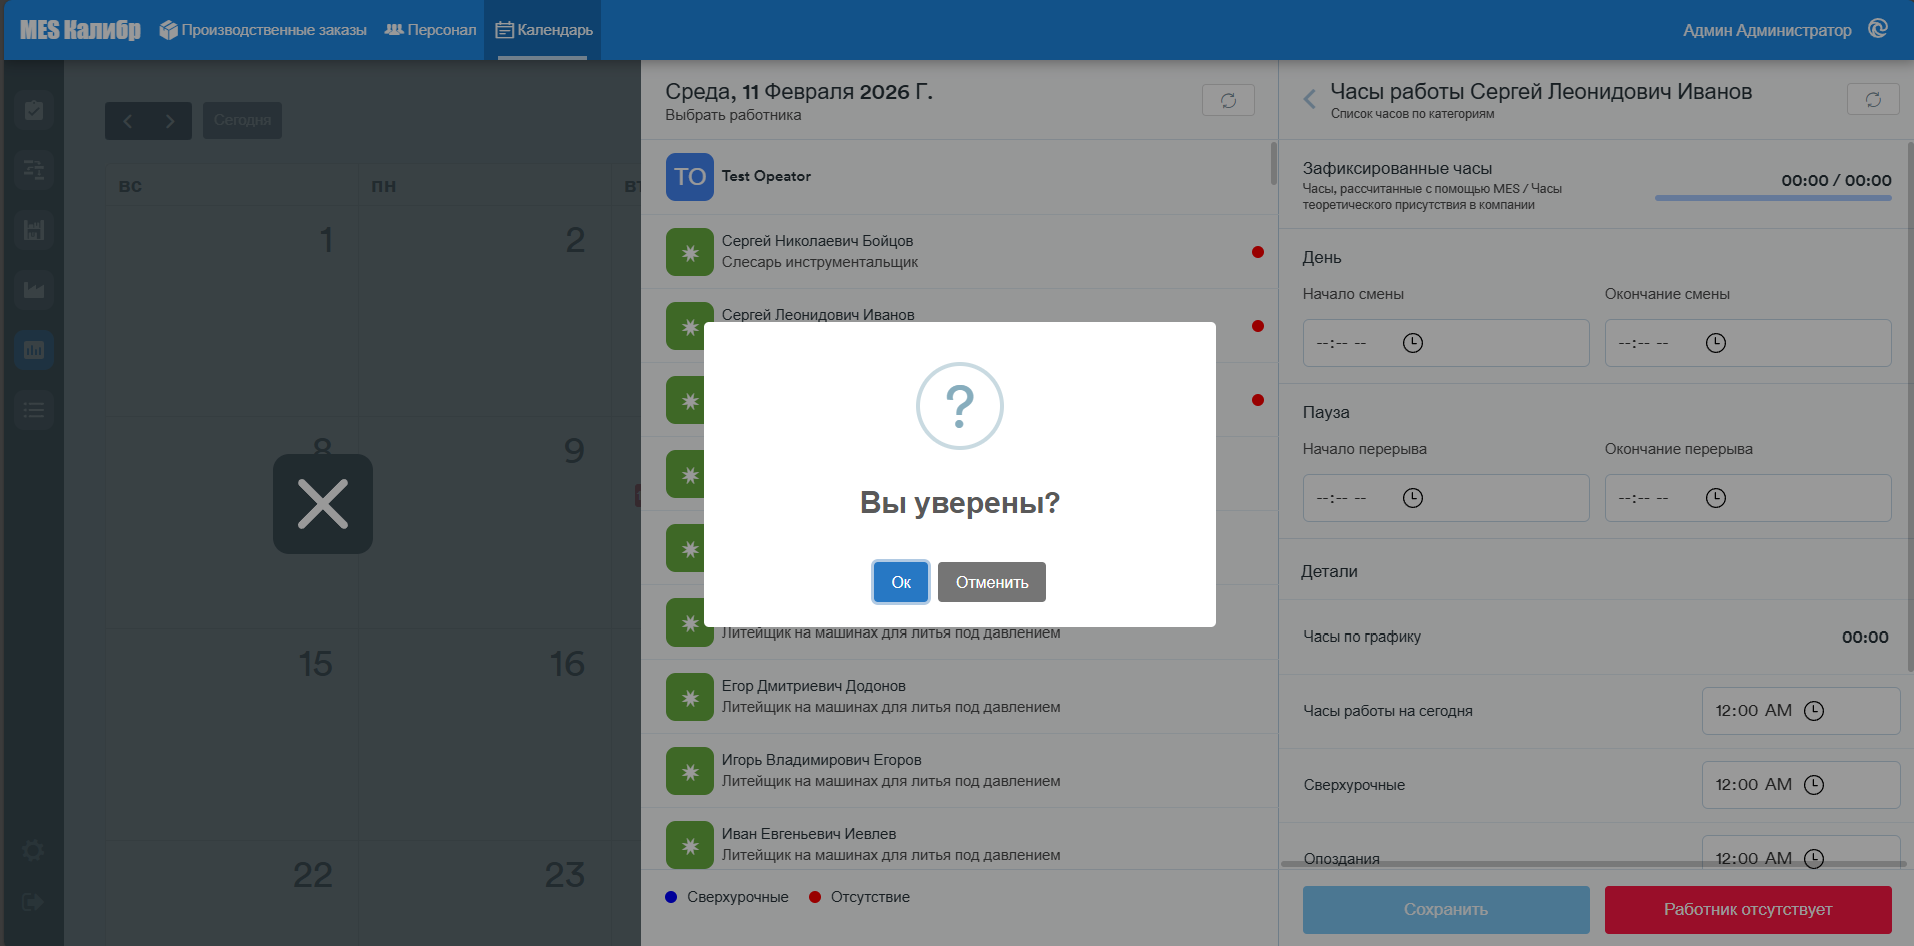
Task: Open the factory area-chart sidebar icon
Action: pos(34,290)
